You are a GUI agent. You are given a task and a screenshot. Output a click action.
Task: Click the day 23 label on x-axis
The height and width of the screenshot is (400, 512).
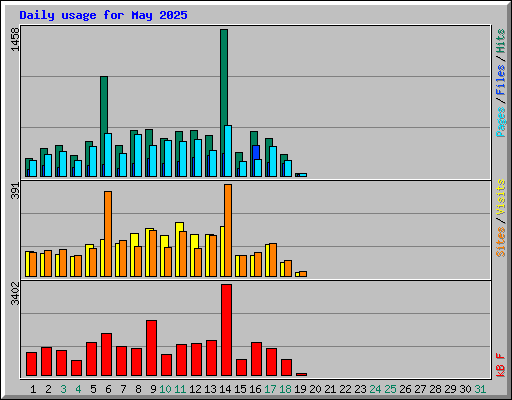(360, 389)
